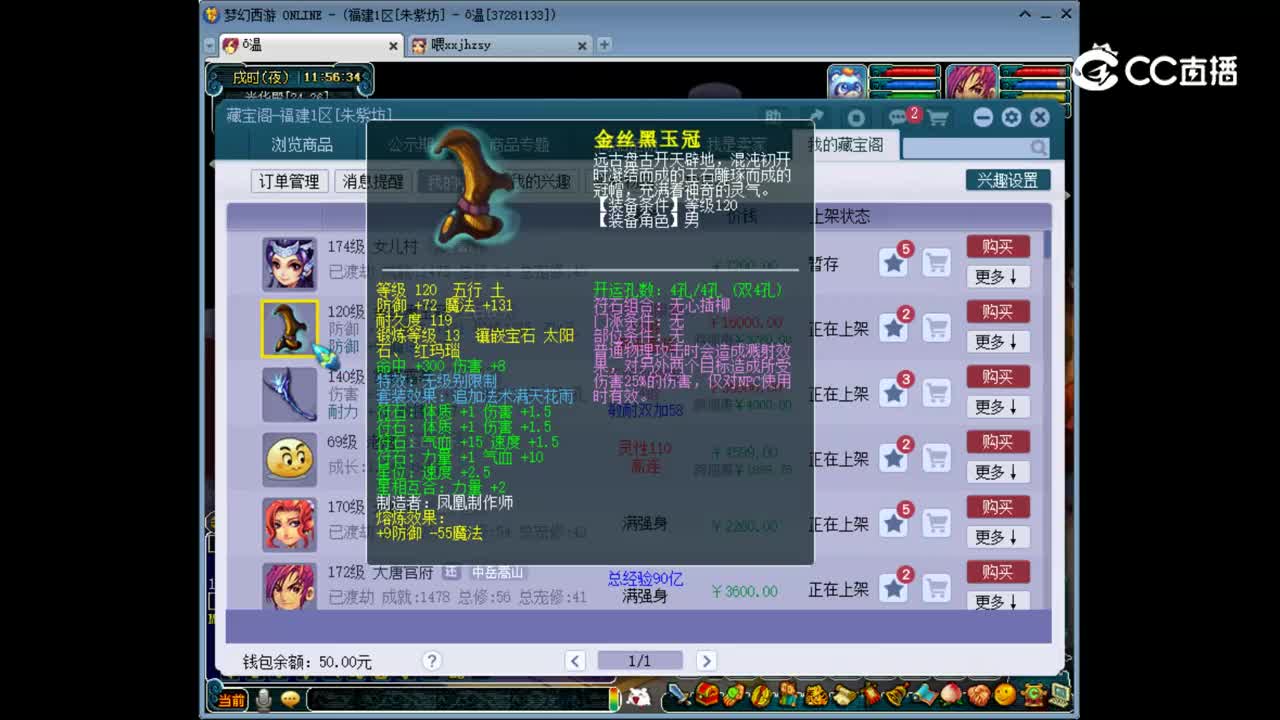Open the 订单管理 sub-tab
The width and height of the screenshot is (1280, 720).
pyautogui.click(x=289, y=181)
